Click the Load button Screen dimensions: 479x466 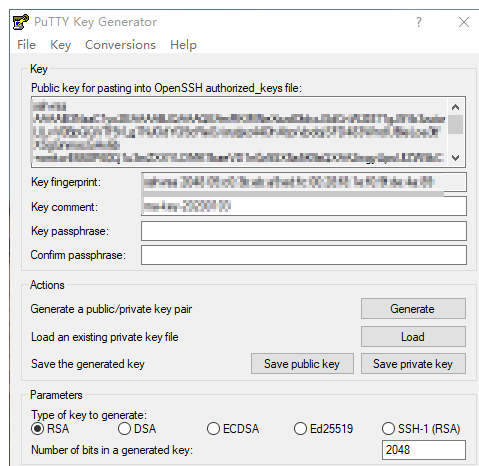413,337
